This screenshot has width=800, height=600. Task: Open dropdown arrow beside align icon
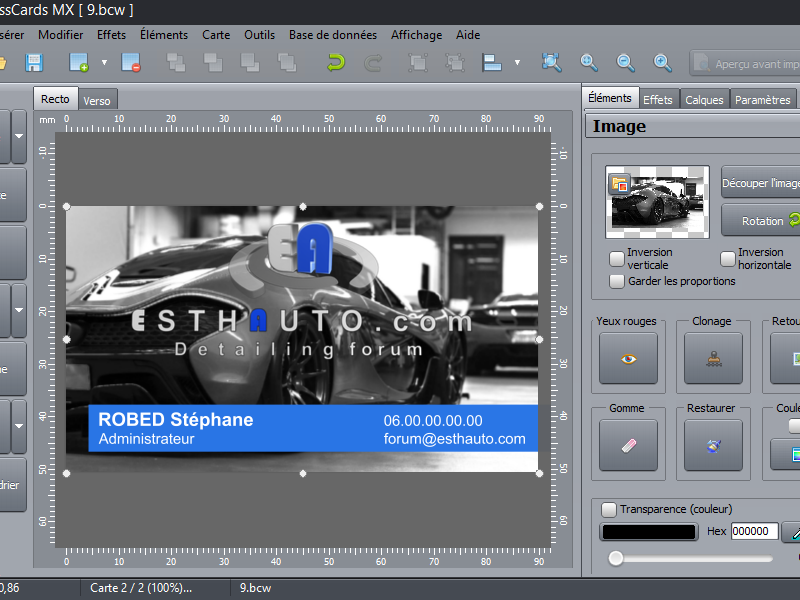coord(517,63)
